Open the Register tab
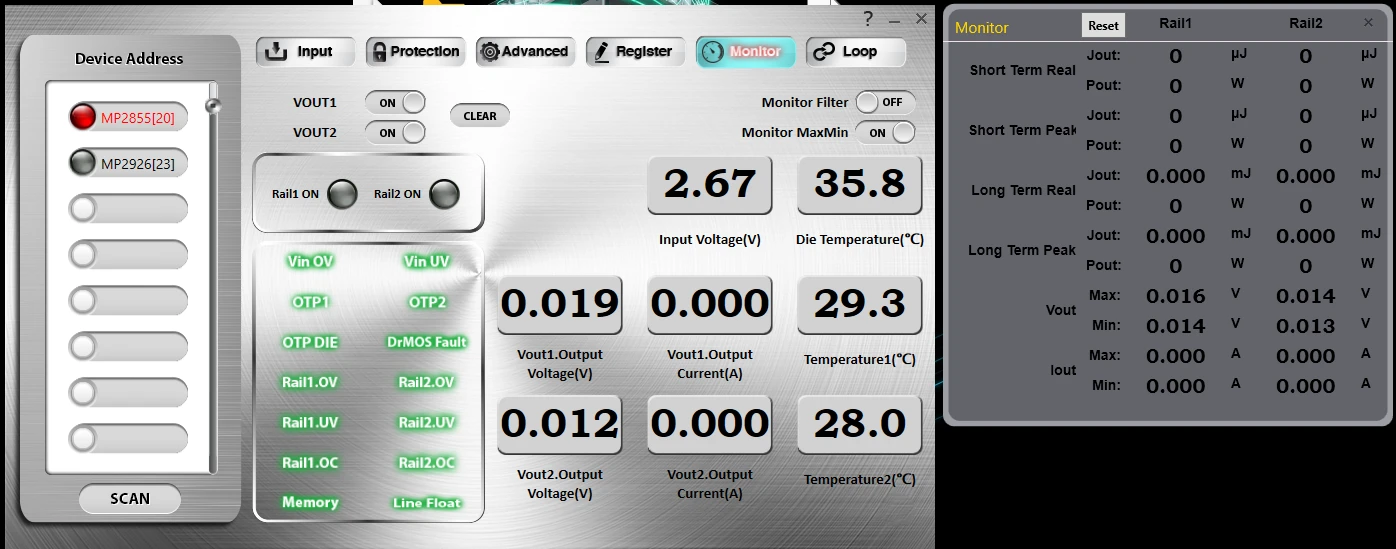1396x549 pixels. click(635, 52)
